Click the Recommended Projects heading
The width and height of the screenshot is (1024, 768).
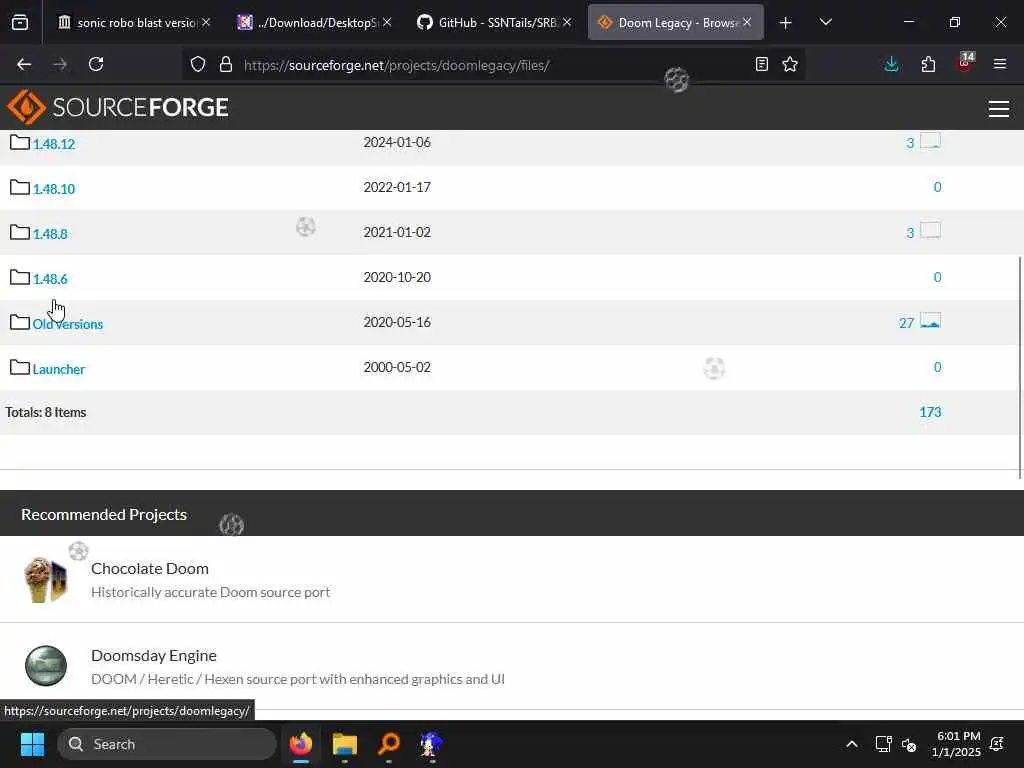coord(104,515)
